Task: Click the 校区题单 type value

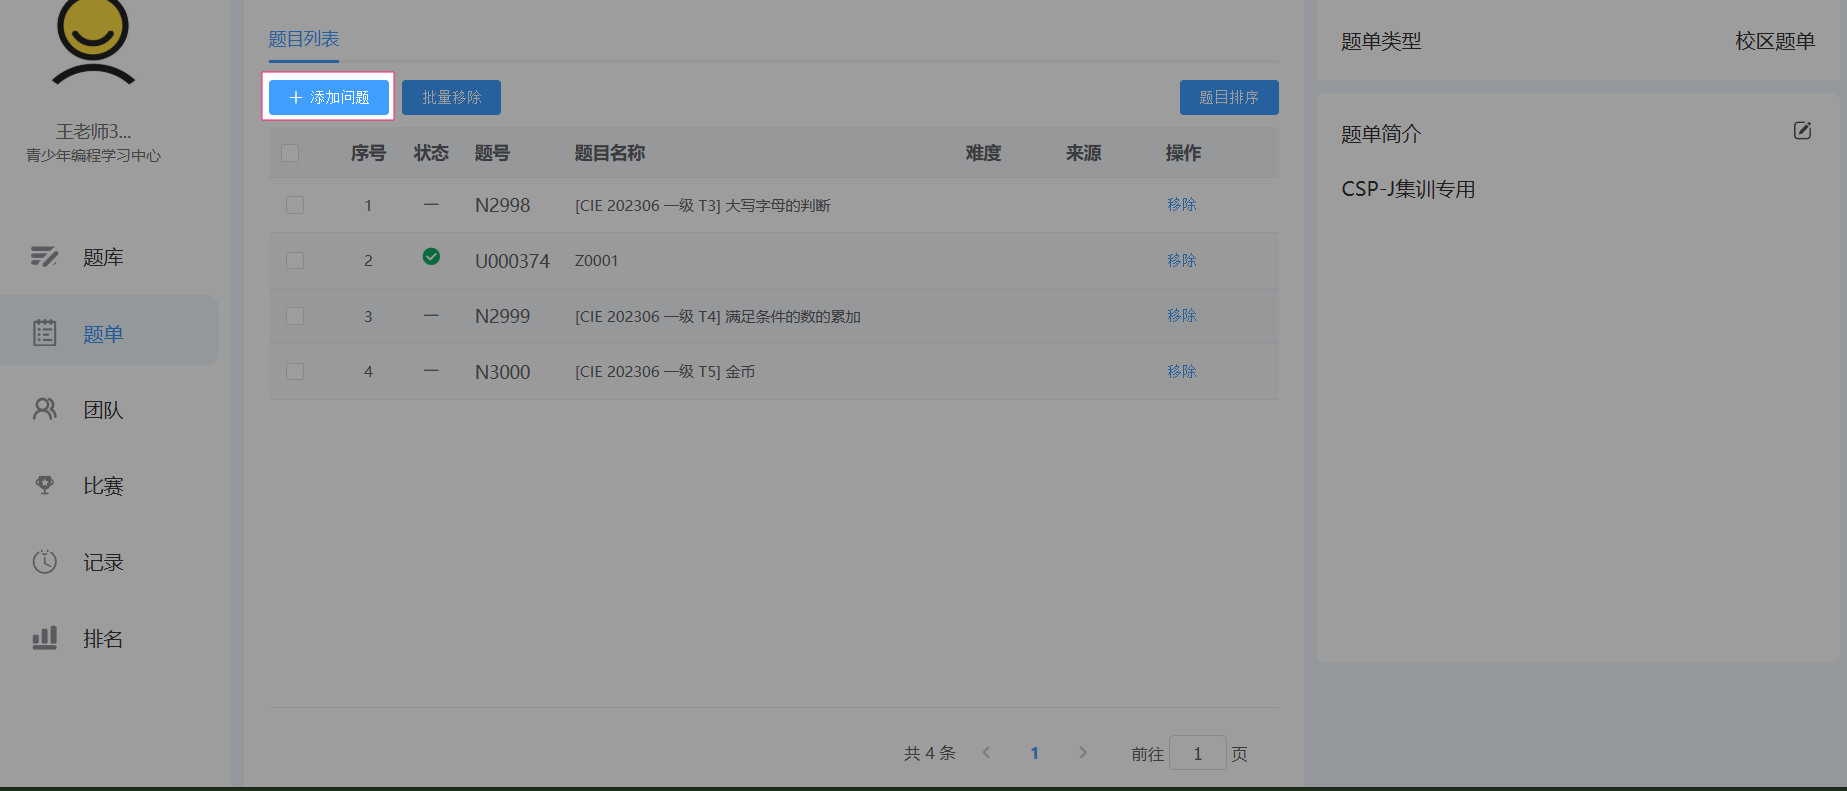Action: coord(1775,41)
